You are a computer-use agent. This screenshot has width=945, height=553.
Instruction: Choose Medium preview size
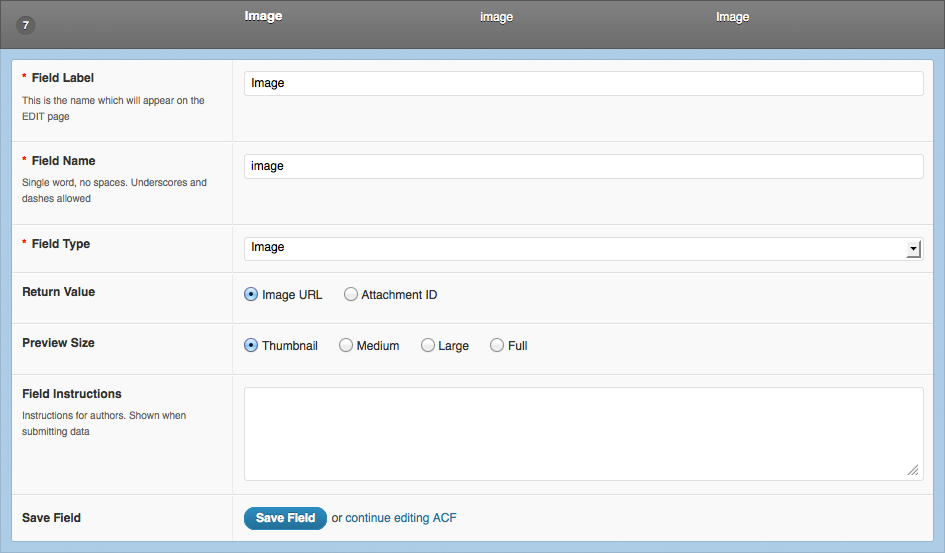pyautogui.click(x=345, y=345)
